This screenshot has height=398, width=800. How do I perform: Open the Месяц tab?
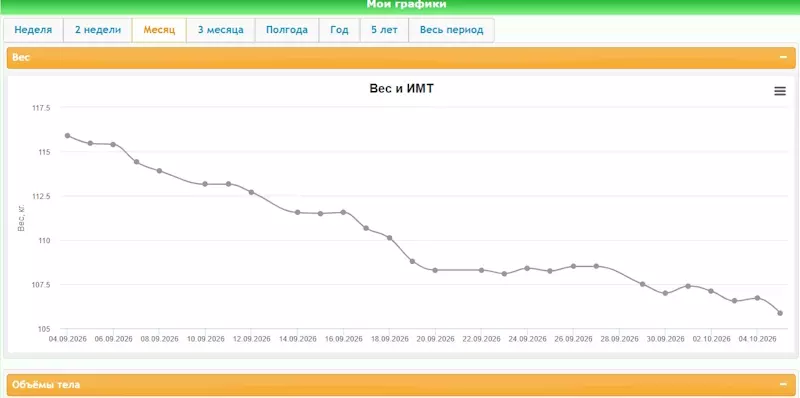coord(159,30)
